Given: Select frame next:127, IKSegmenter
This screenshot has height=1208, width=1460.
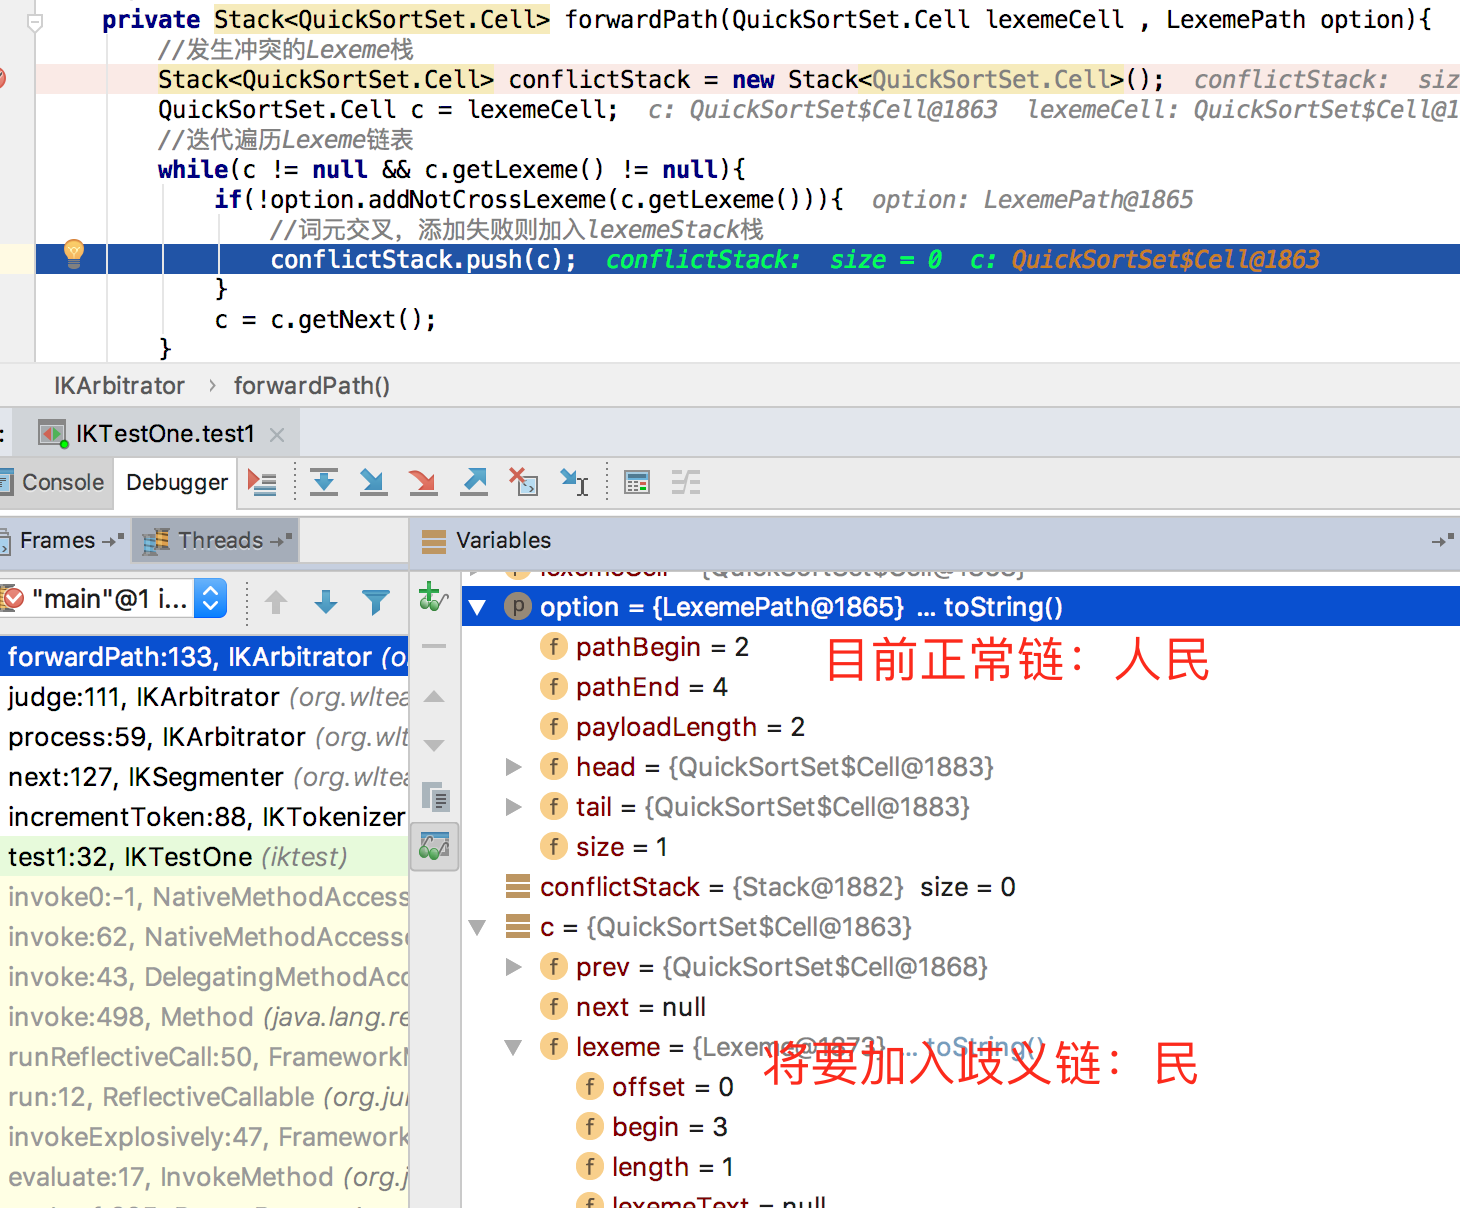Looking at the screenshot, I should 204,777.
